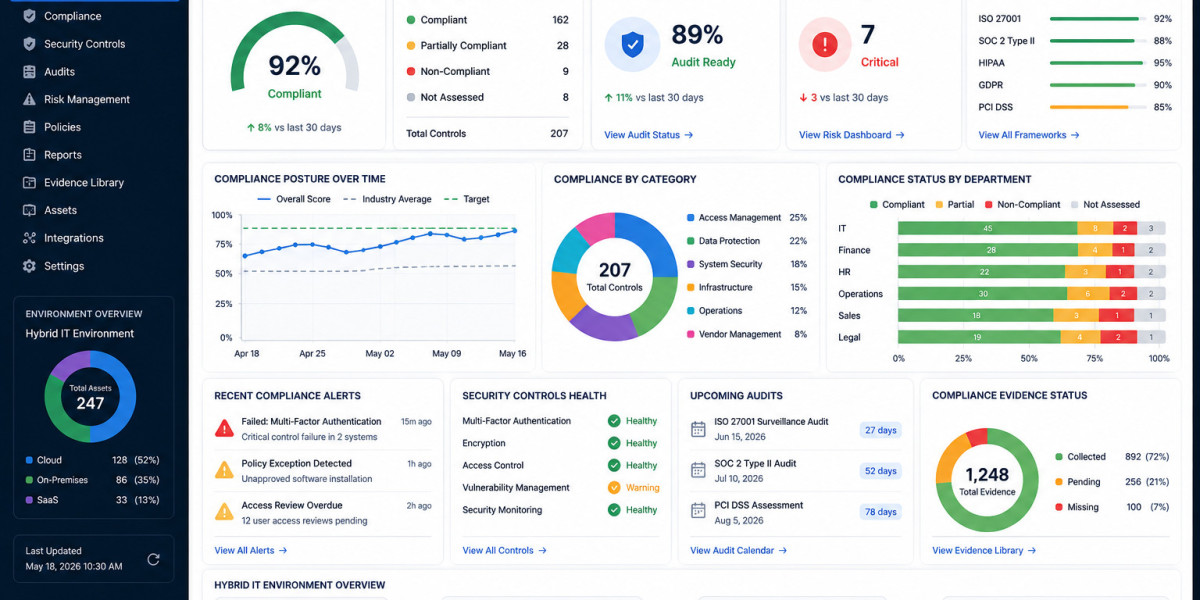
Task: Open Risk Management page
Action: (87, 100)
